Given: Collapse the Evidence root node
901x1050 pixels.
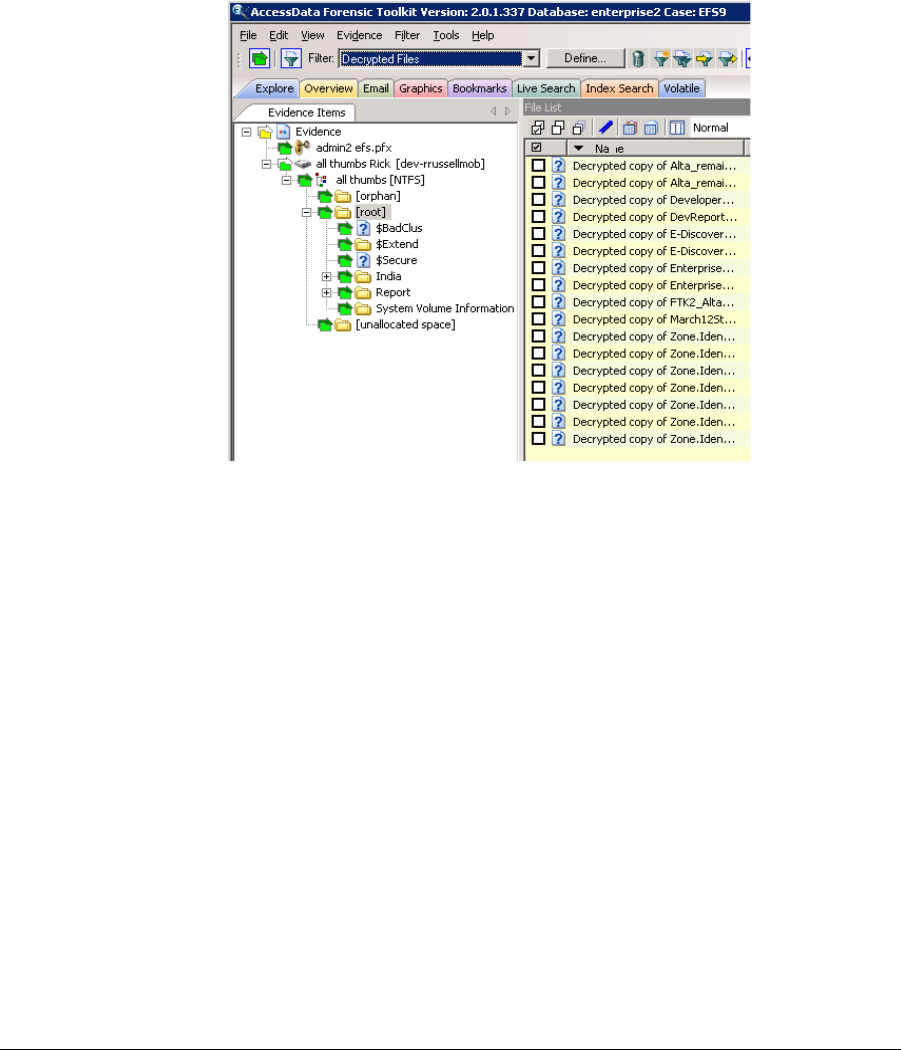Looking at the screenshot, I should [x=247, y=132].
